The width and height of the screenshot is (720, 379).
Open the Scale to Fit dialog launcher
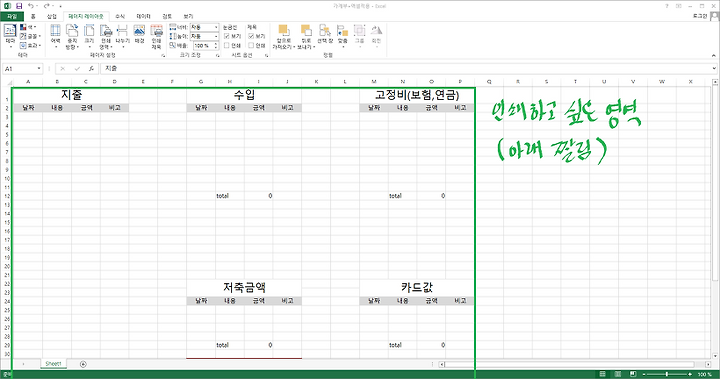(x=218, y=56)
